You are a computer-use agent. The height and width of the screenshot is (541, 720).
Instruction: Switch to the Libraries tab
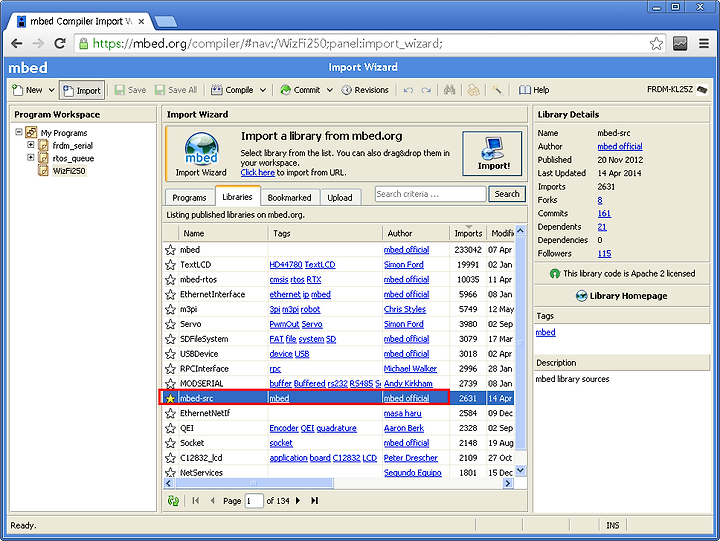tap(237, 197)
